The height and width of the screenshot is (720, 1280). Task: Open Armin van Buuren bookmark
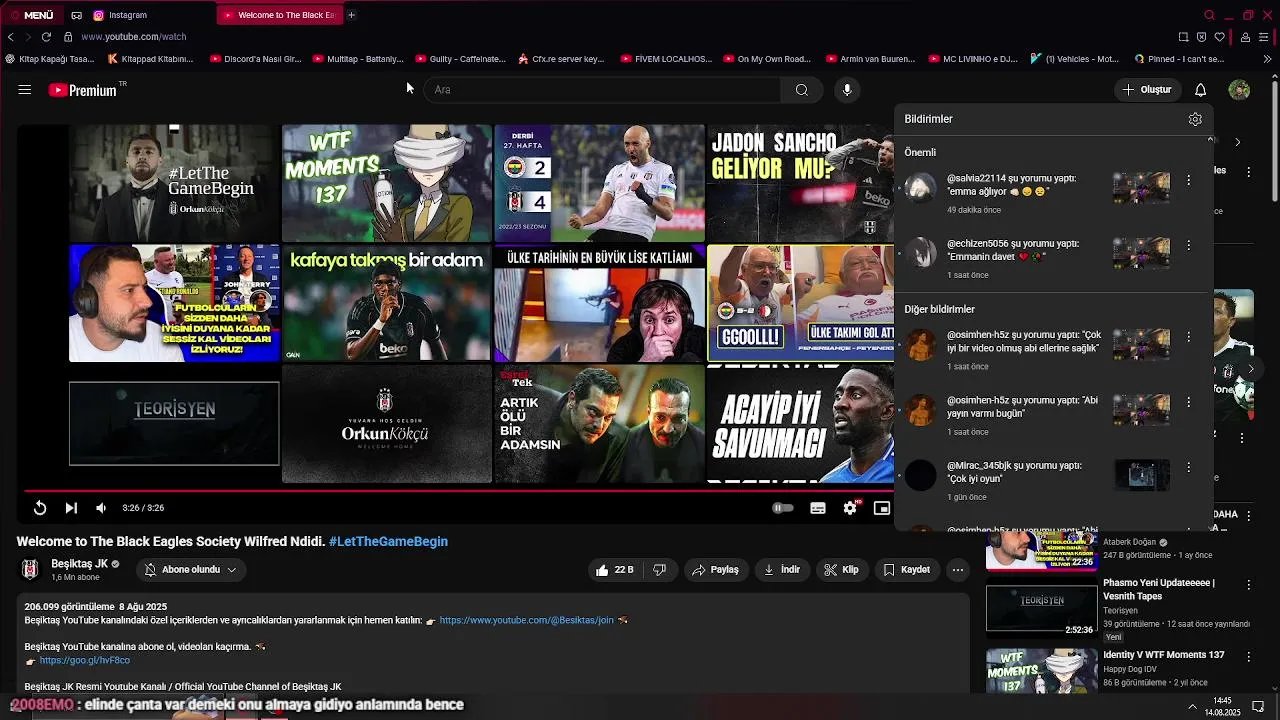[x=870, y=59]
